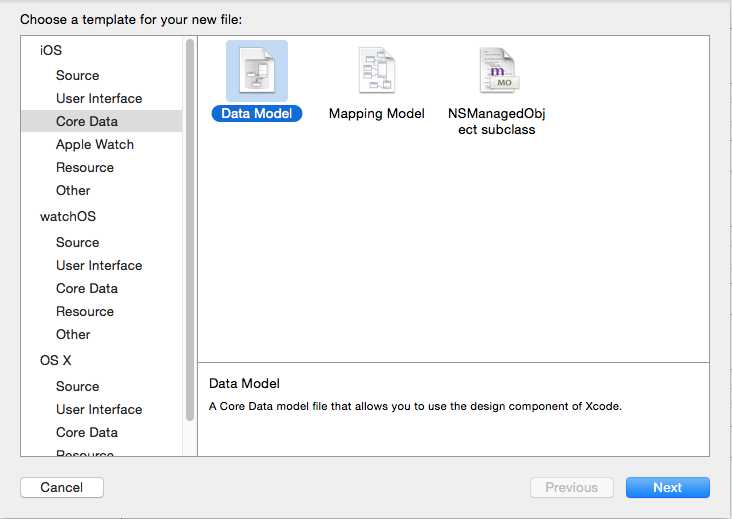Select Source under iOS
The image size is (732, 519).
click(x=78, y=75)
